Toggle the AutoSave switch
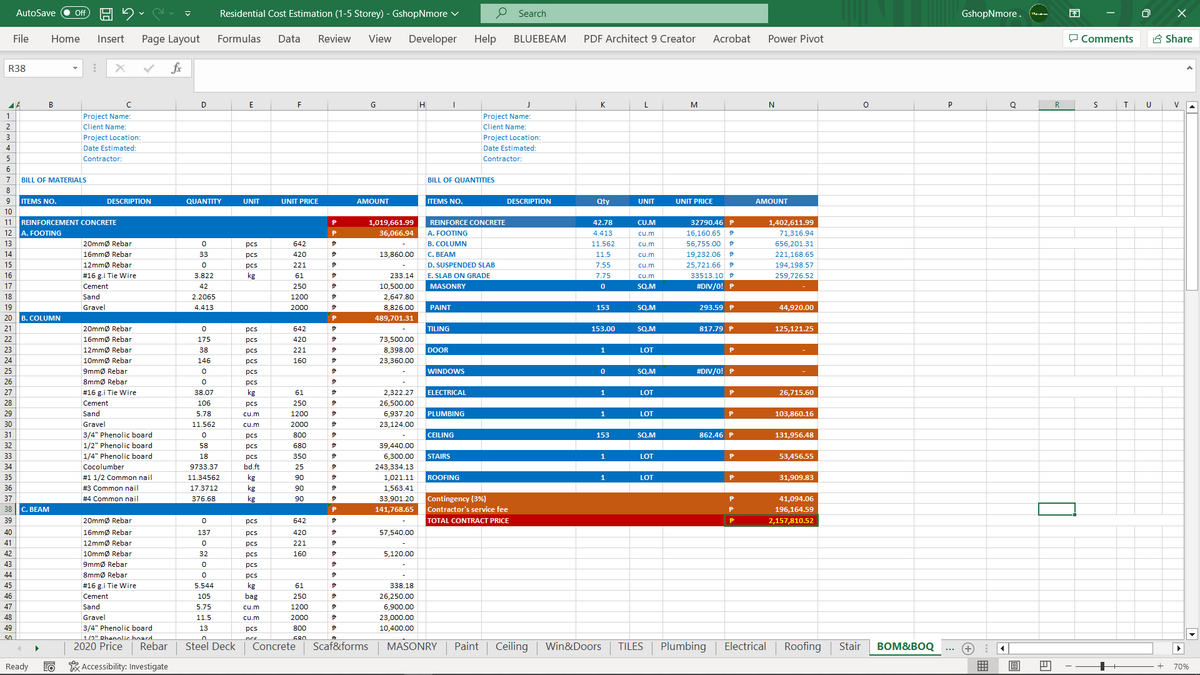Screen dimensions: 1200x675 coord(75,13)
